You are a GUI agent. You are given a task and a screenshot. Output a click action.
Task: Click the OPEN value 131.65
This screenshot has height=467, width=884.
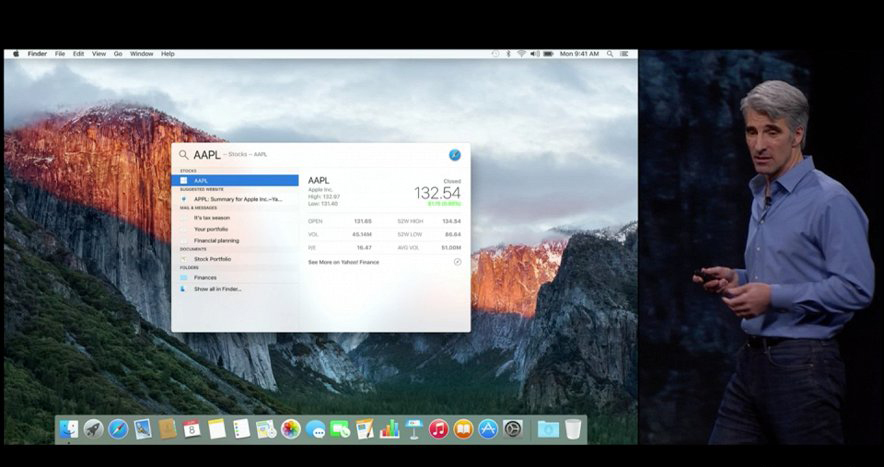coord(363,221)
